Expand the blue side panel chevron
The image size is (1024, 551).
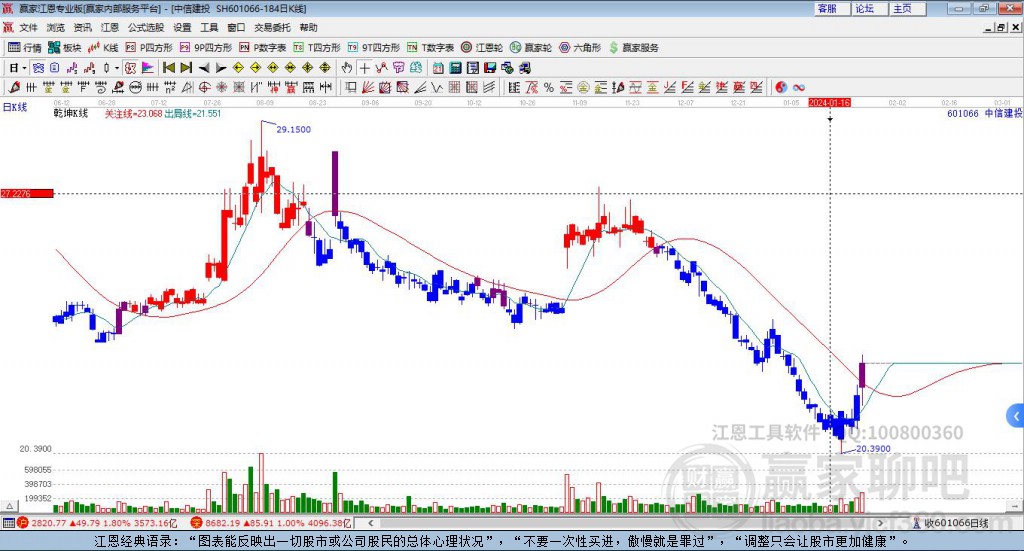click(x=1016, y=416)
